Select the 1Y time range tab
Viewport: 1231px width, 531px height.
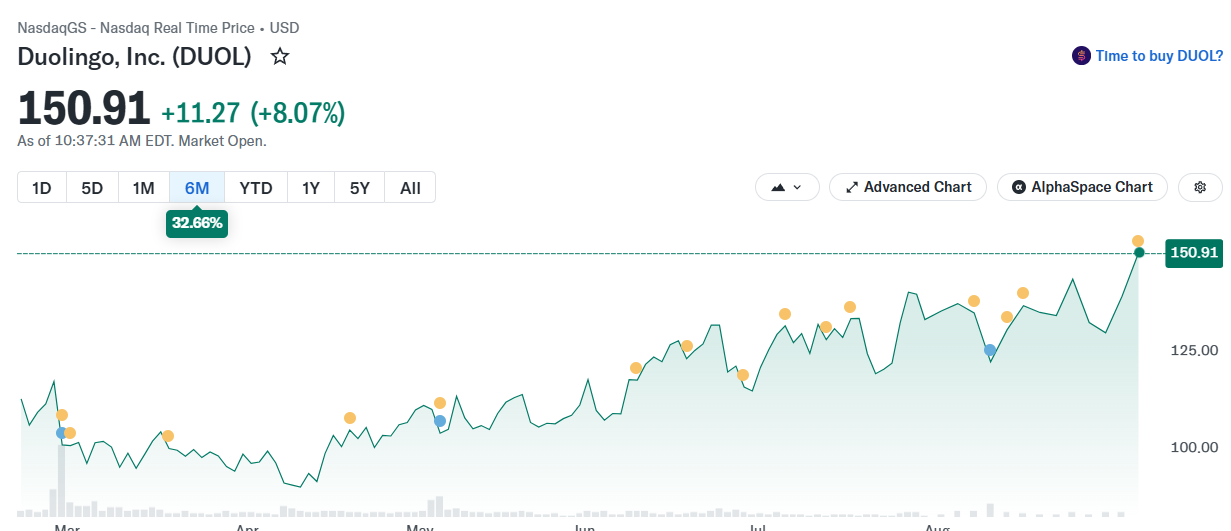click(311, 187)
